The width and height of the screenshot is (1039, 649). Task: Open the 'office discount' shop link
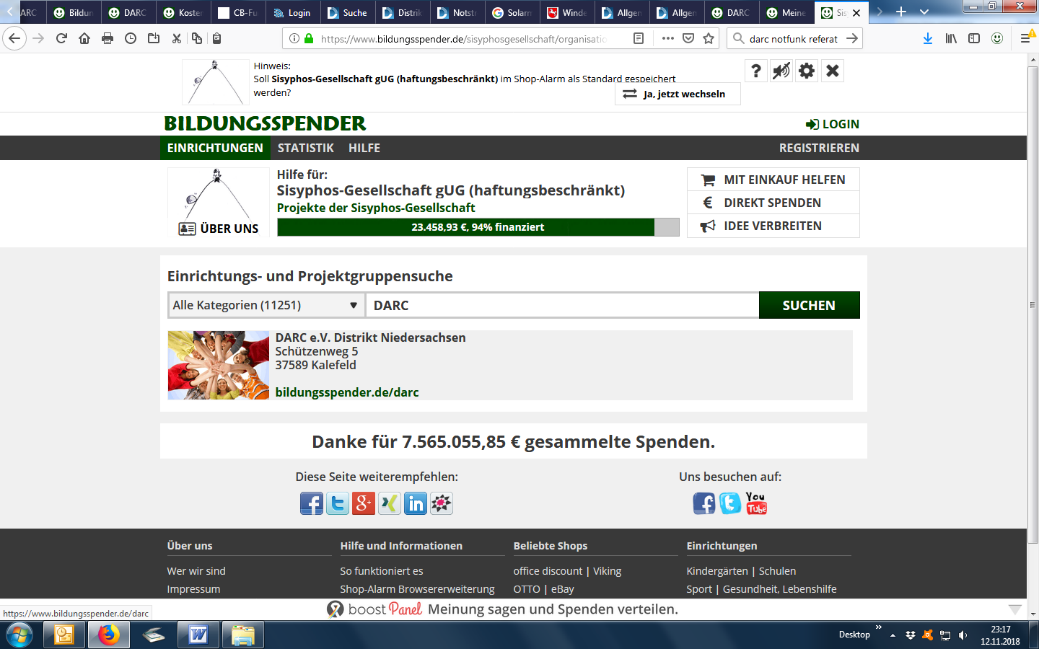pyautogui.click(x=548, y=571)
